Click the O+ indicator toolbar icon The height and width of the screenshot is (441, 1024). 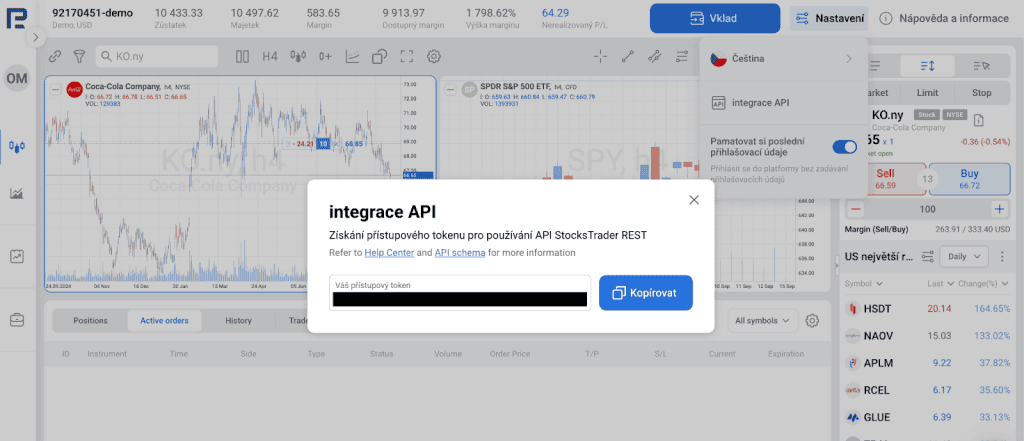tap(325, 57)
